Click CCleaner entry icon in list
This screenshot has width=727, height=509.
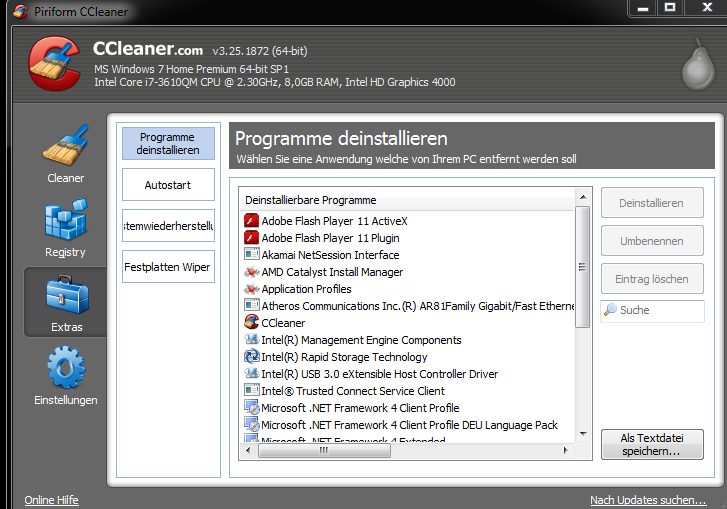(x=251, y=322)
